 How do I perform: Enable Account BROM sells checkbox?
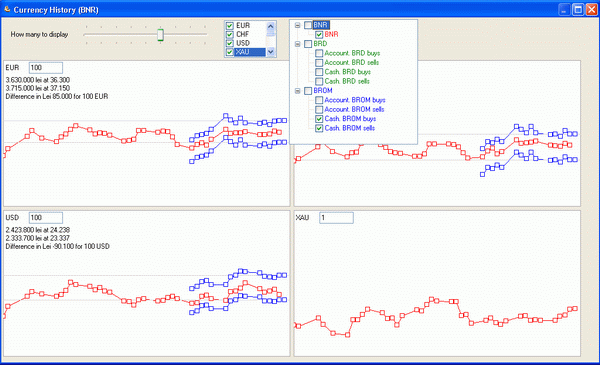tap(319, 109)
